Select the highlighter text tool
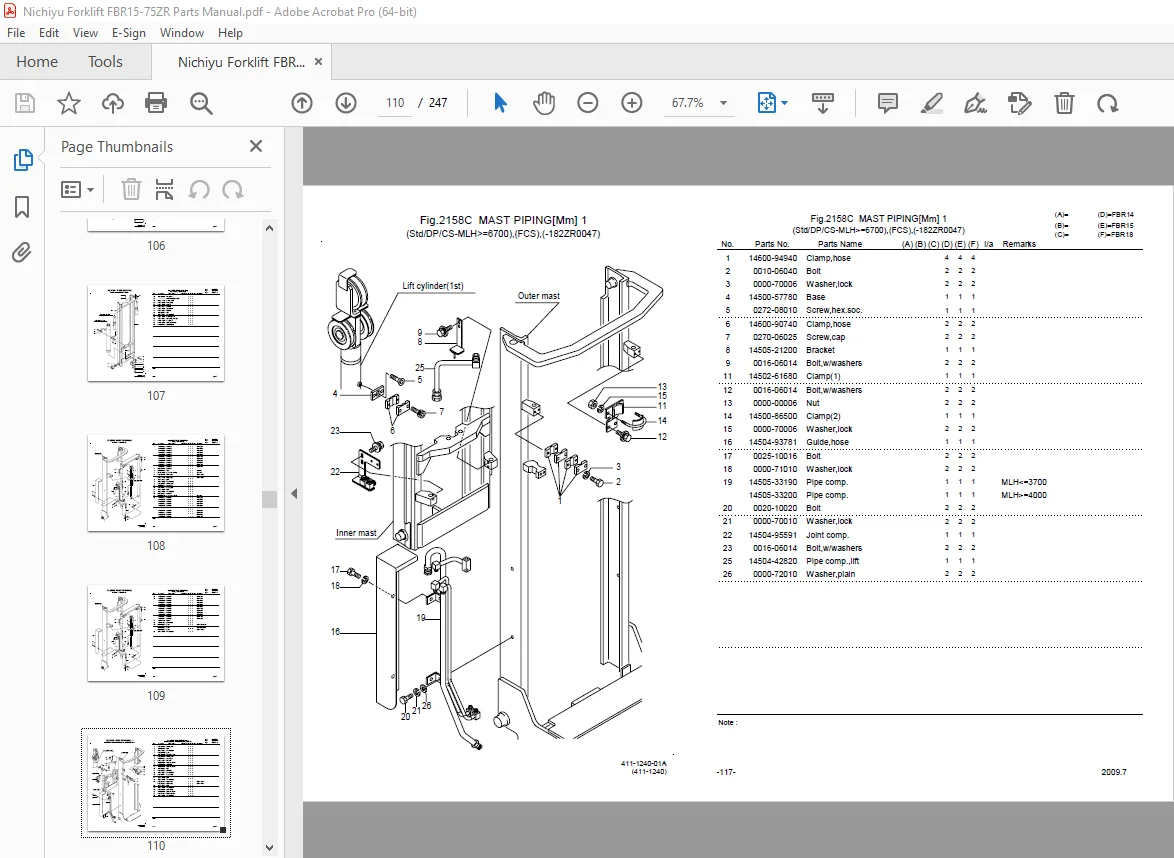 931,103
